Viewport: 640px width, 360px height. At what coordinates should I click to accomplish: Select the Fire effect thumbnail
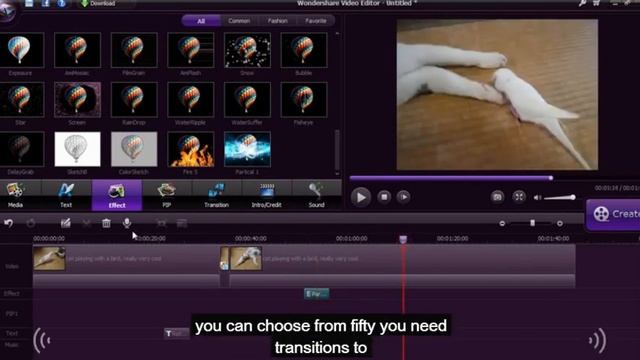(191, 149)
